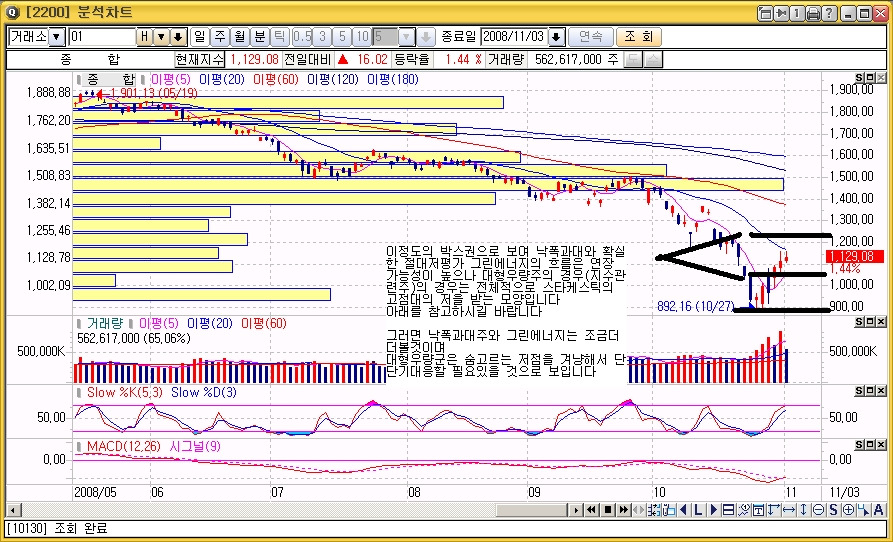Image resolution: width=893 pixels, height=542 pixels.
Task: Click the S icon in bottom toolbar
Action: (x=833, y=510)
